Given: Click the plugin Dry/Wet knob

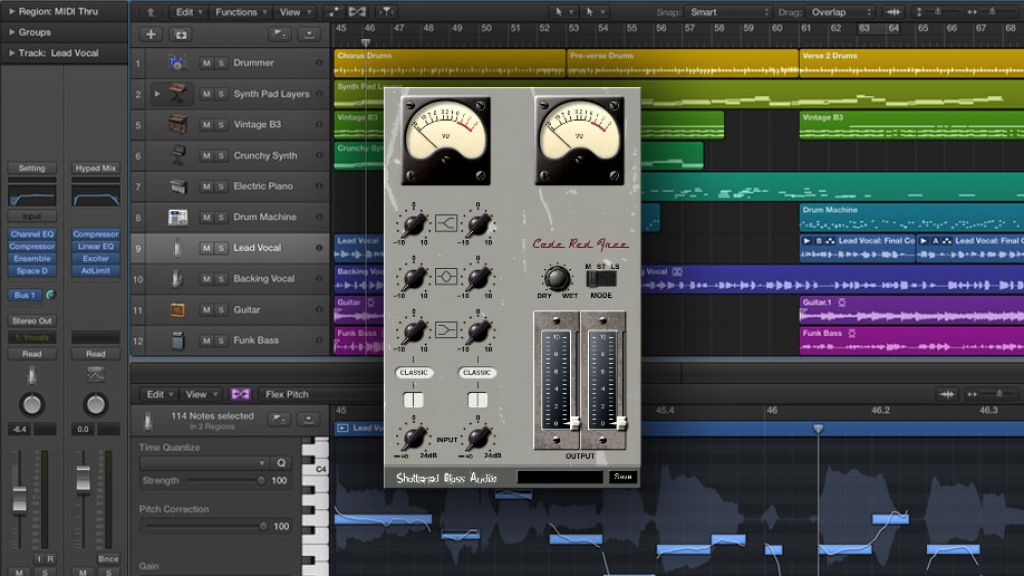Looking at the screenshot, I should (556, 278).
